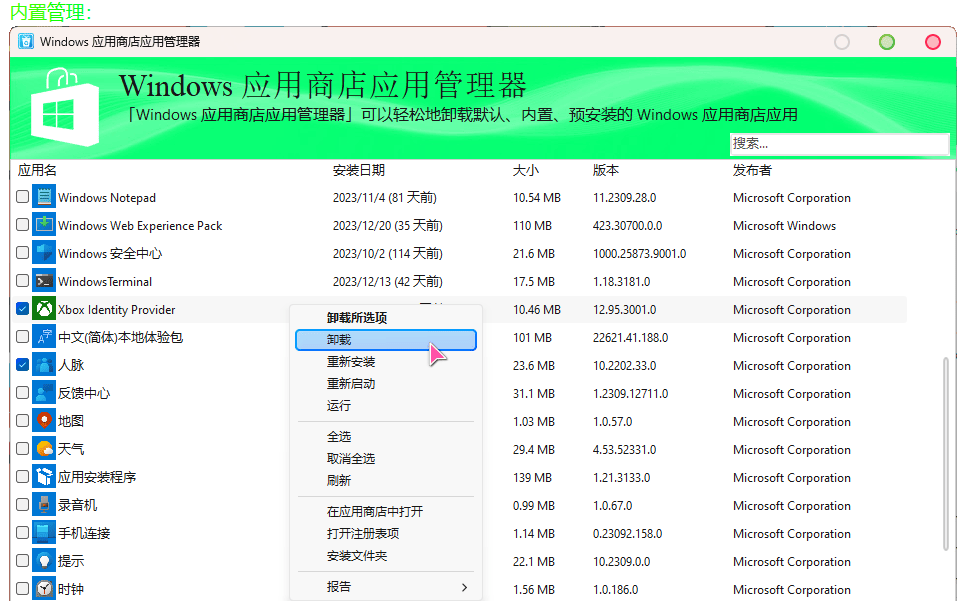Click the Windows Notepad app icon
The height and width of the screenshot is (601, 959).
coord(44,197)
